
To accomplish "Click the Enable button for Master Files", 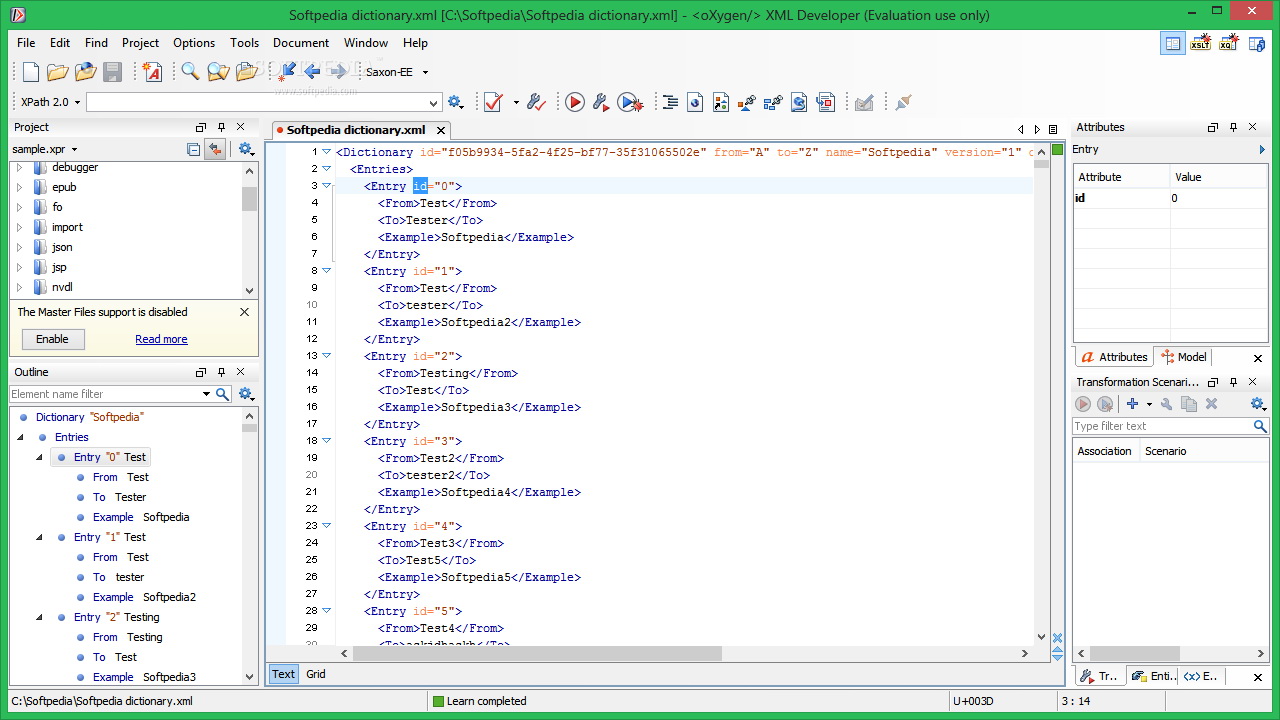I will point(52,339).
